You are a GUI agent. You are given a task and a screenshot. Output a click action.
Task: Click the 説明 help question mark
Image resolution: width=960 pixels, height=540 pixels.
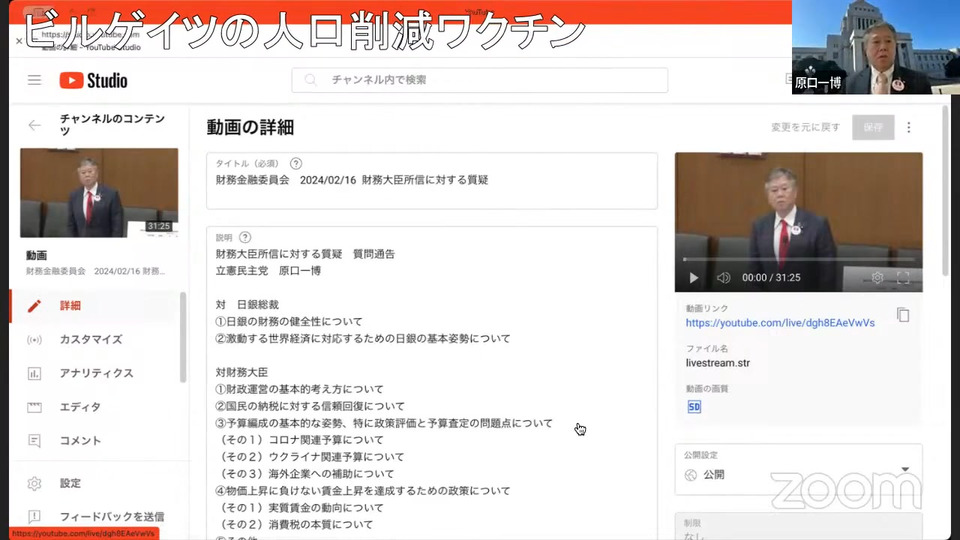pyautogui.click(x=245, y=238)
